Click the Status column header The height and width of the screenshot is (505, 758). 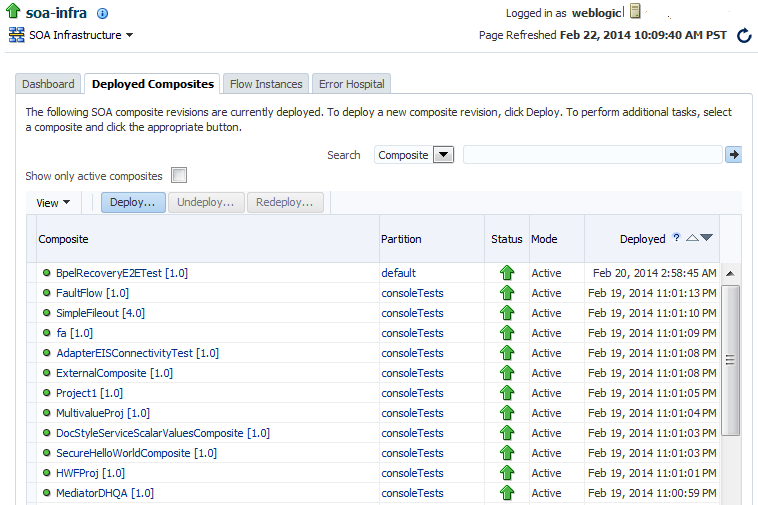point(507,239)
